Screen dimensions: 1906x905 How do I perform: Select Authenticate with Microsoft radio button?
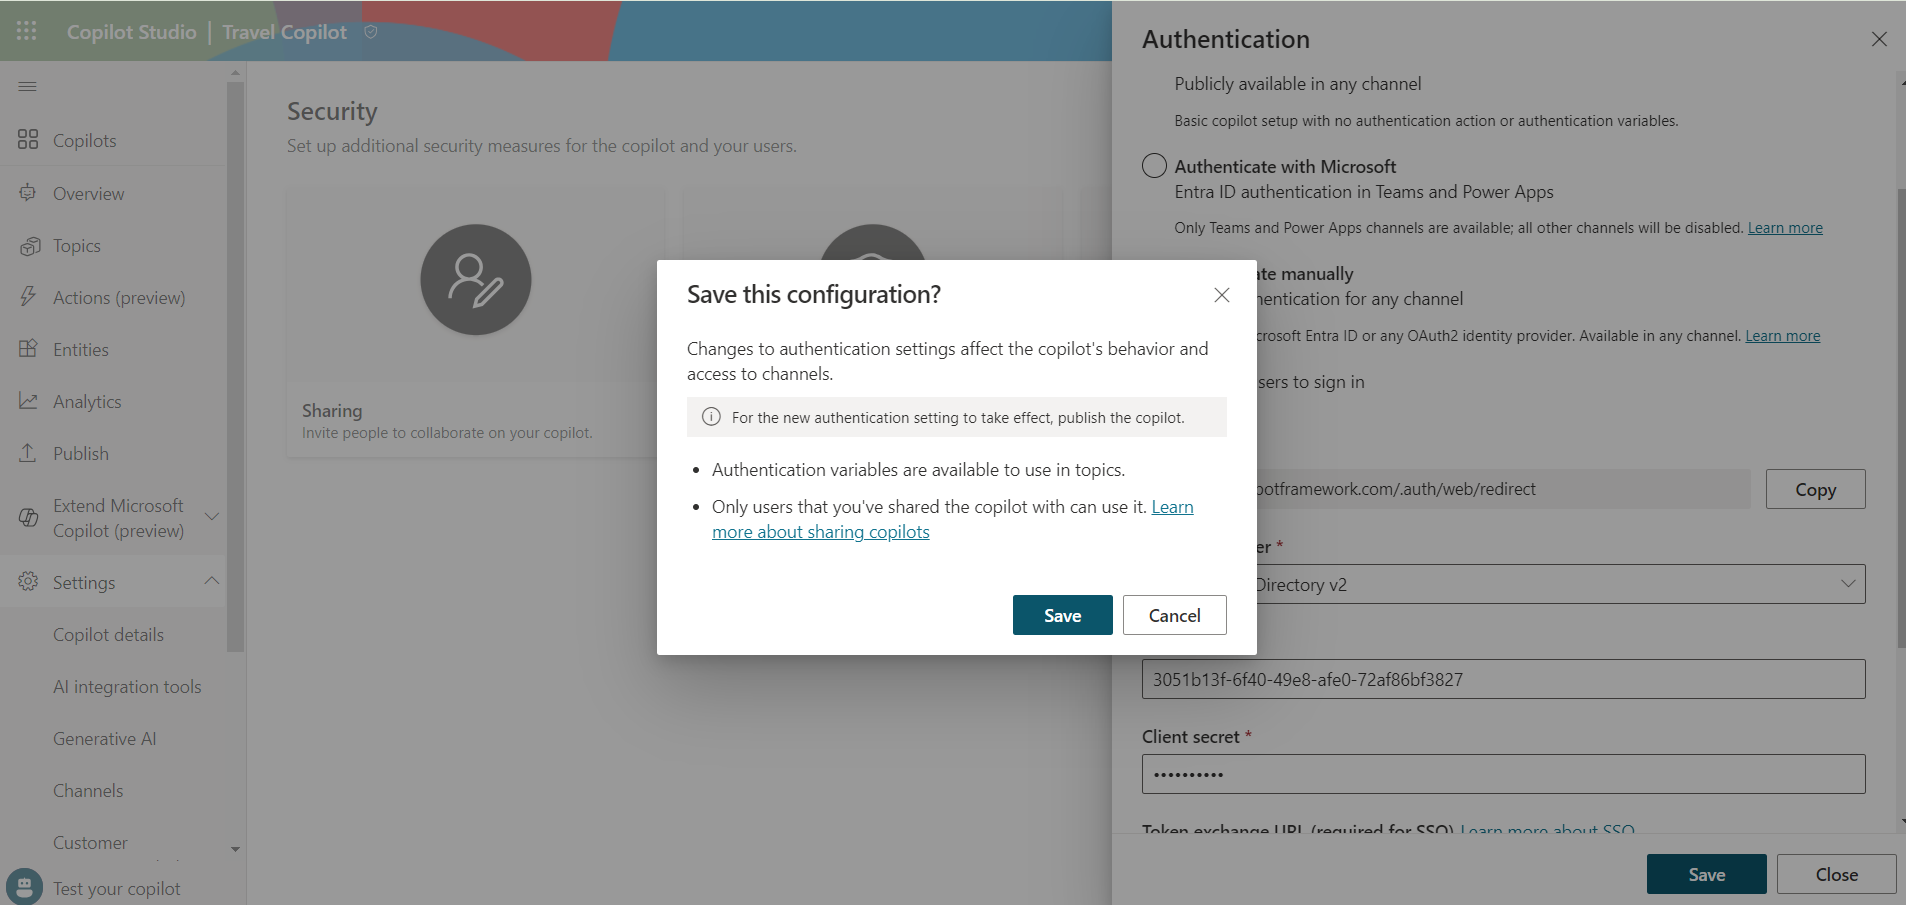pyautogui.click(x=1154, y=166)
